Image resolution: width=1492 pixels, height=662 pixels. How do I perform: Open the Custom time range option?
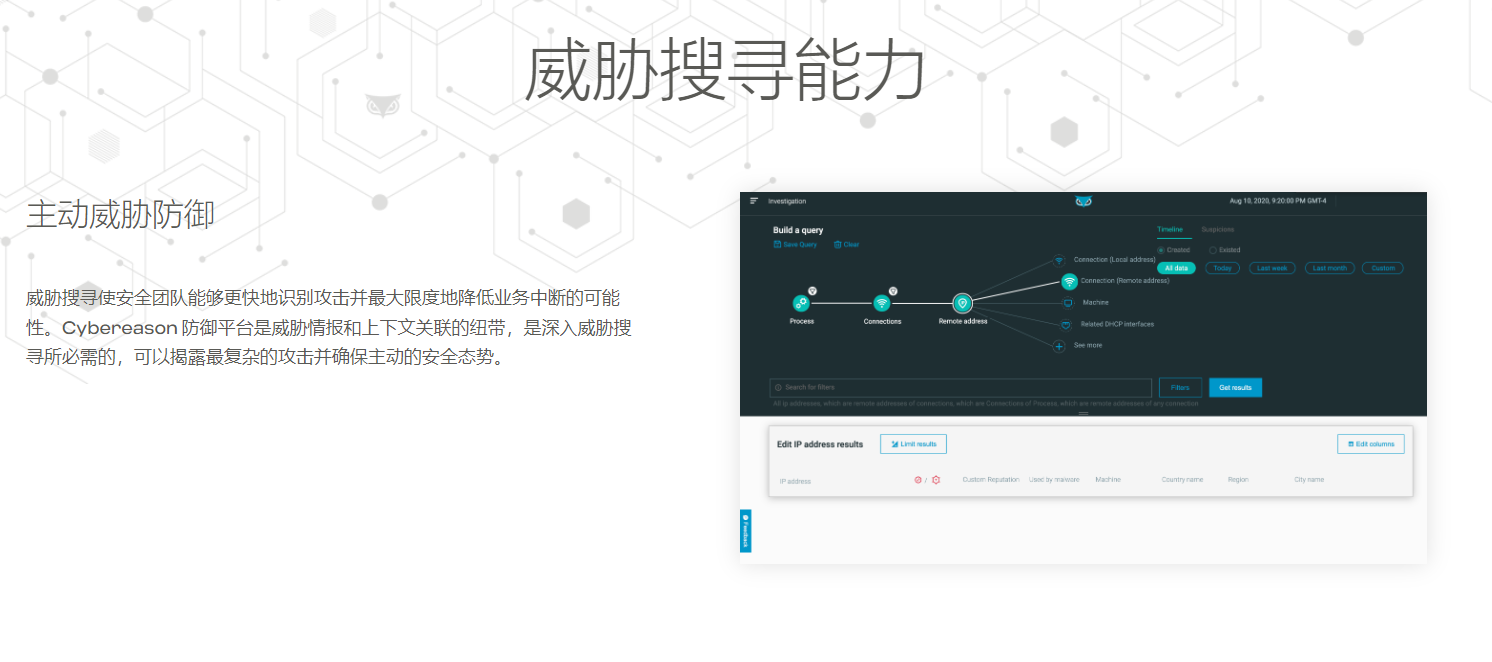click(x=1382, y=268)
